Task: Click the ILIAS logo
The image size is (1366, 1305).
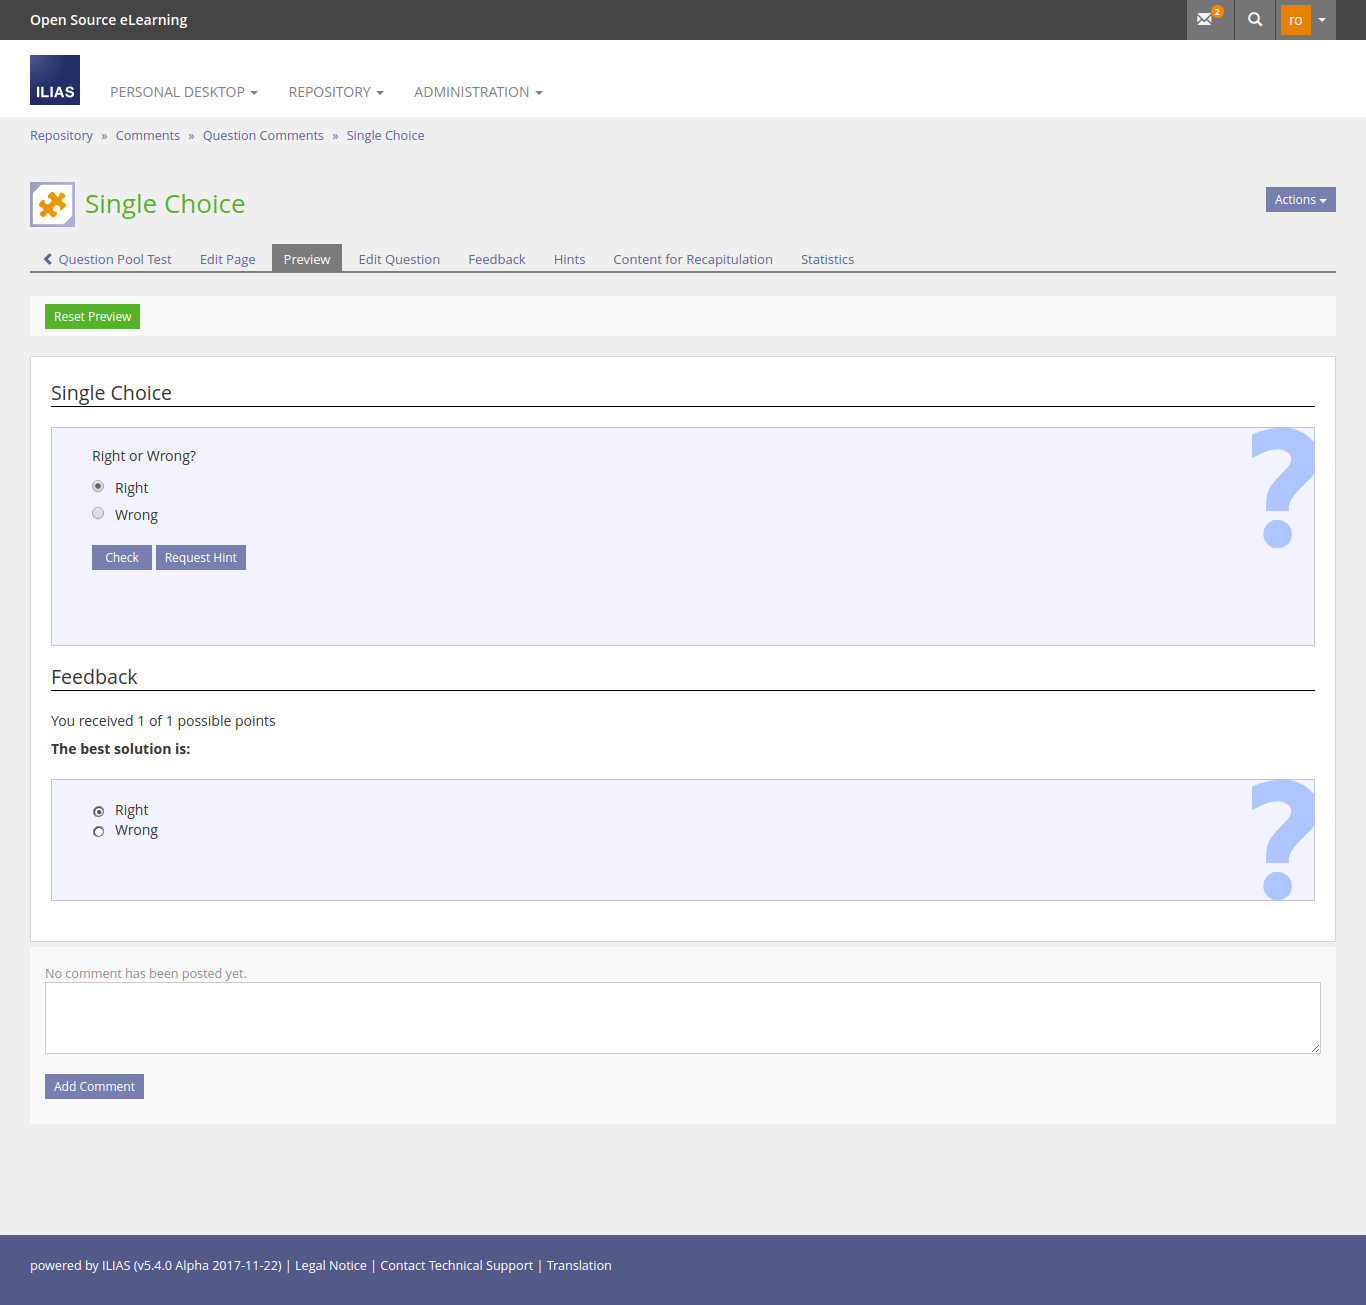Action: 55,80
